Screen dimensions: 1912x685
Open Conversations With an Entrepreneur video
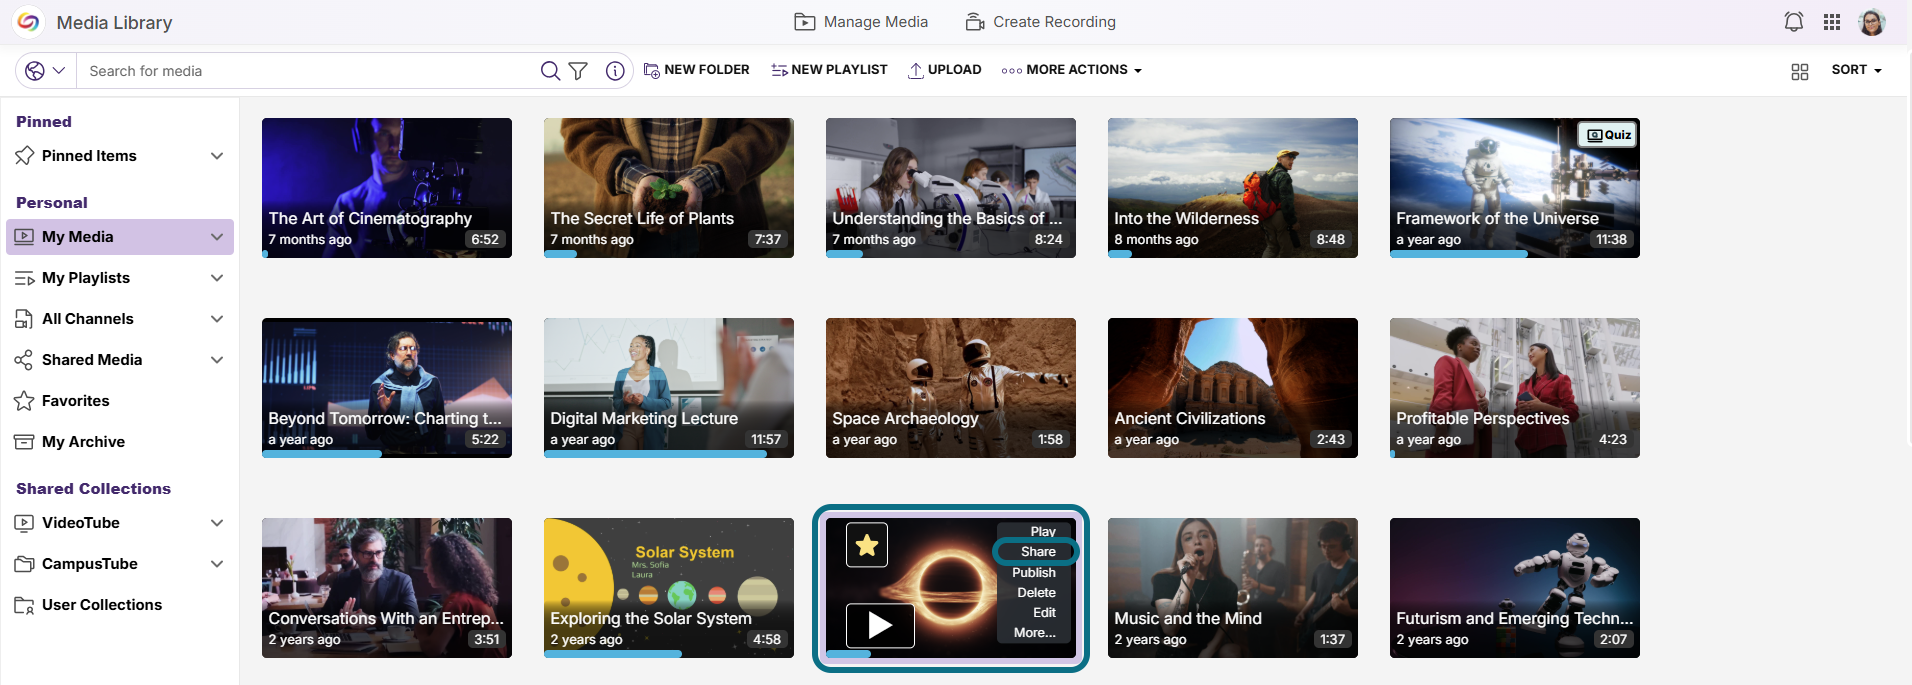click(387, 588)
